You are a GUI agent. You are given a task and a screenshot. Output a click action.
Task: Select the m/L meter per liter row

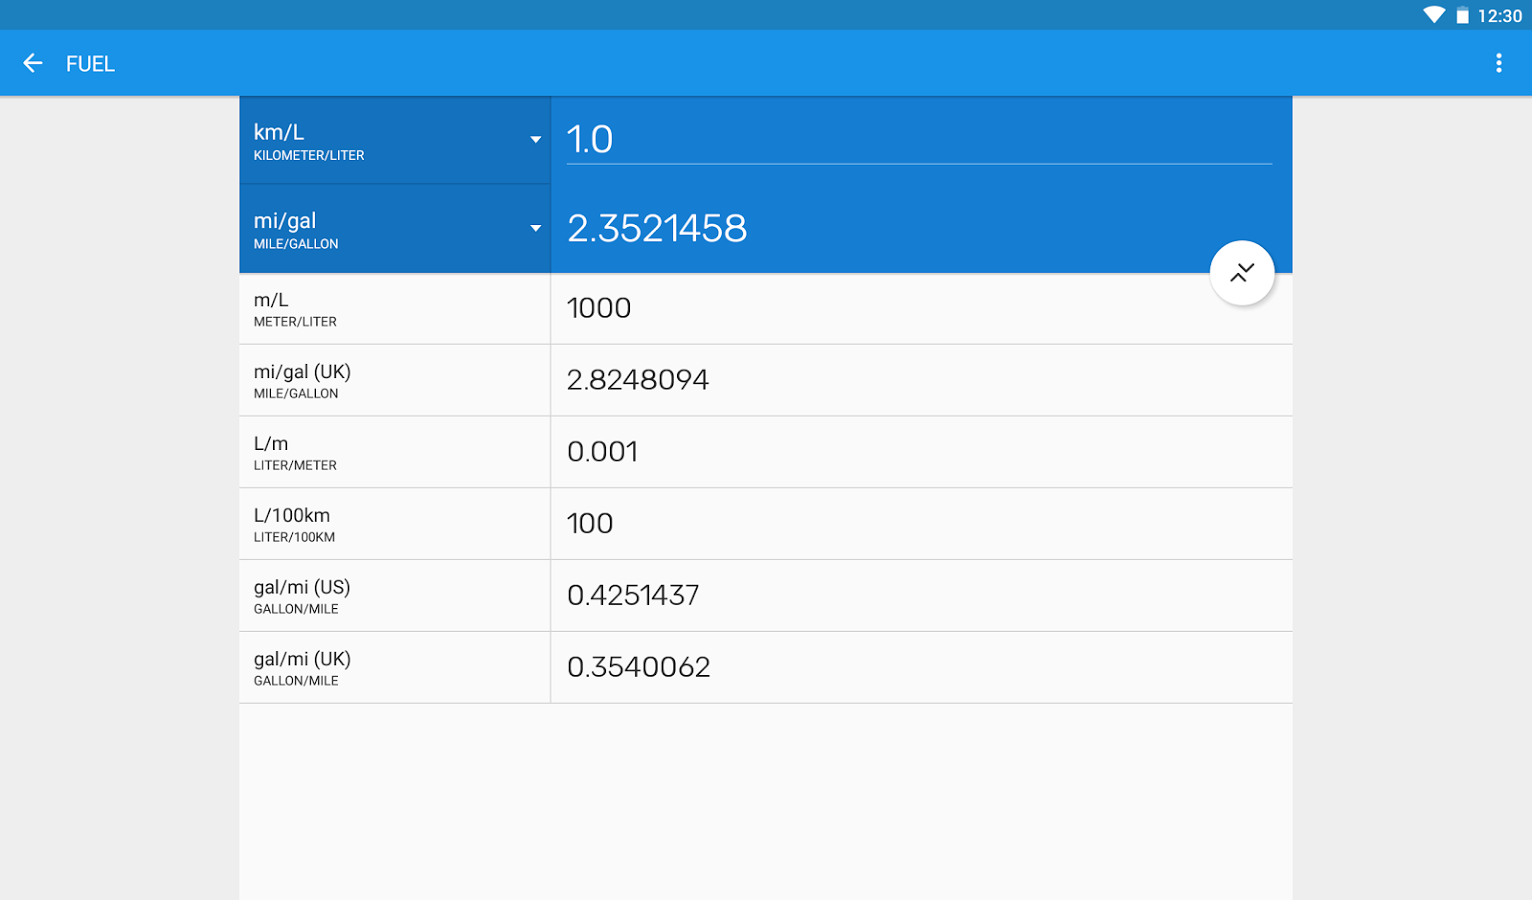(394, 308)
